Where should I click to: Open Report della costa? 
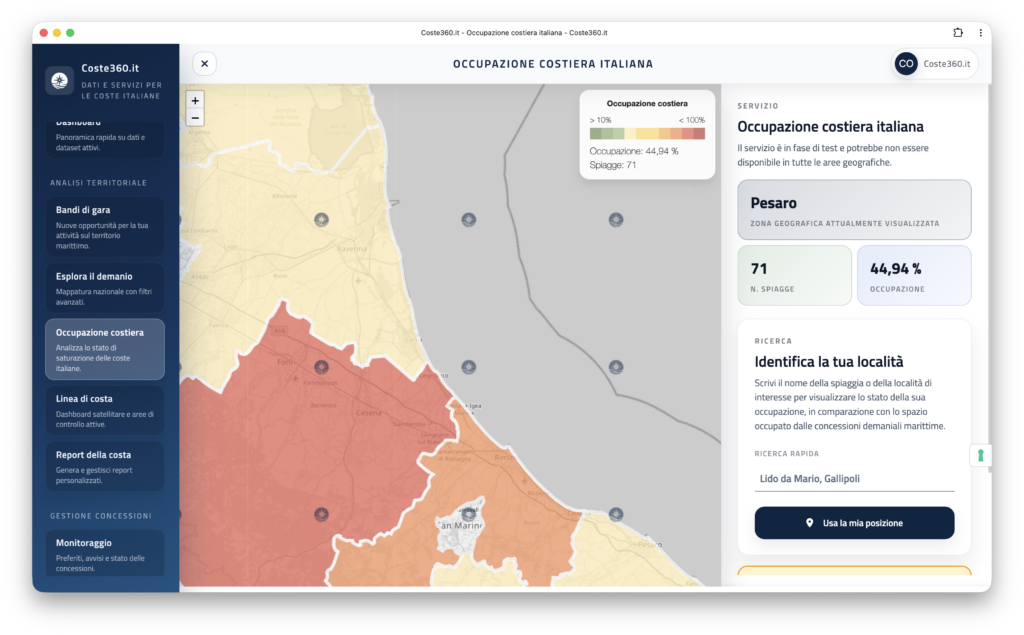point(104,467)
